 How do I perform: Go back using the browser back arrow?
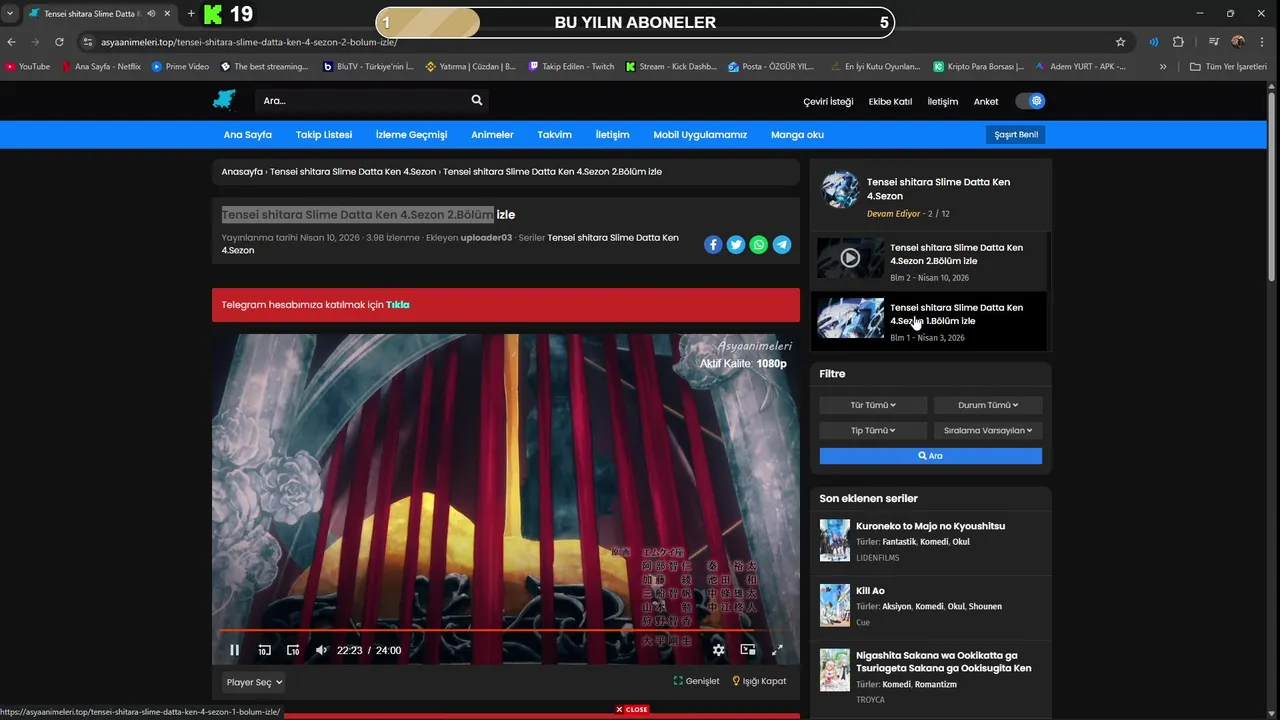coord(12,42)
